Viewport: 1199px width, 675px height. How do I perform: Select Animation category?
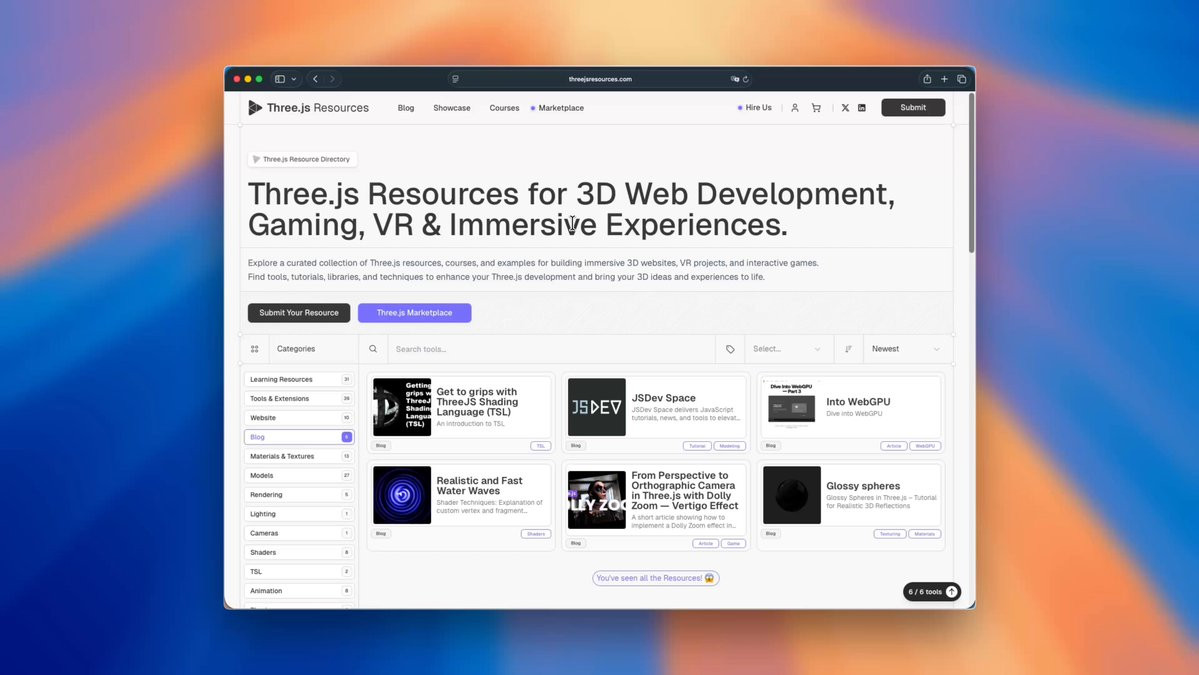click(x=299, y=591)
